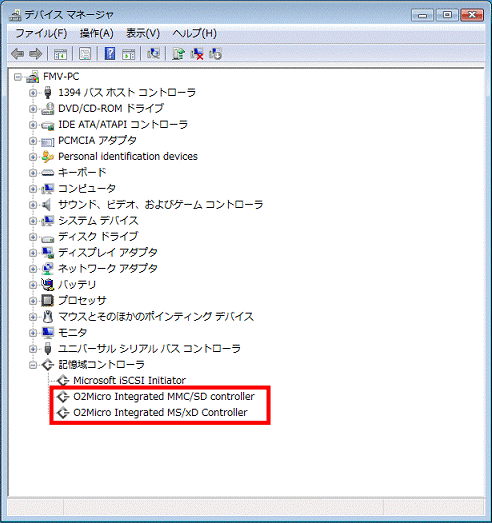Click the network adapter category icon
The height and width of the screenshot is (523, 492).
pyautogui.click(x=48, y=269)
